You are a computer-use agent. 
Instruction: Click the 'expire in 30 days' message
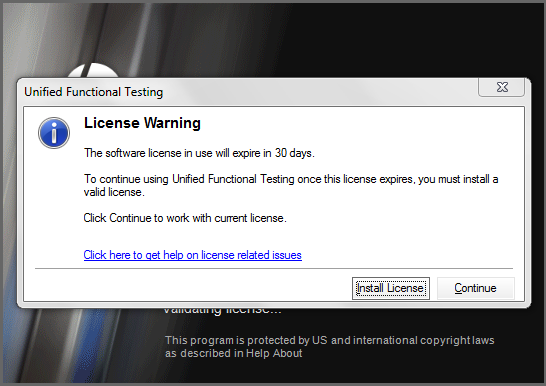[x=199, y=153]
